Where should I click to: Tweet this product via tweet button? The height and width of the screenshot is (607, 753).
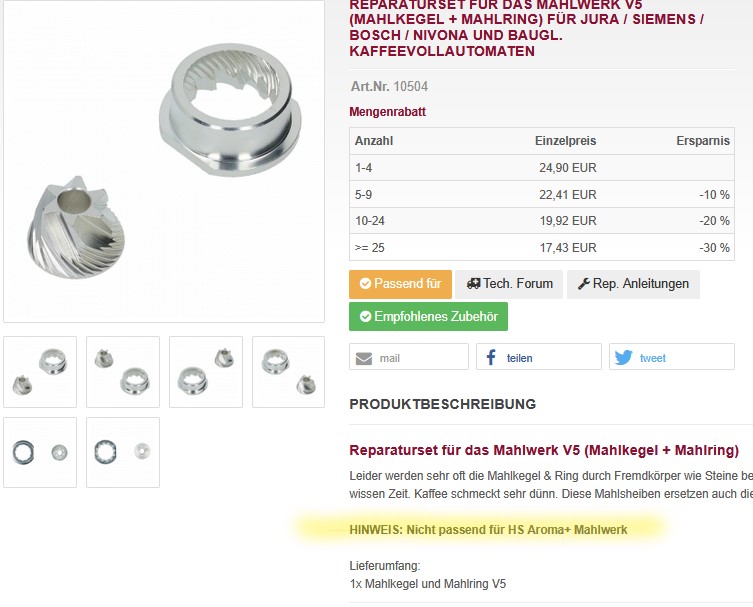(672, 357)
